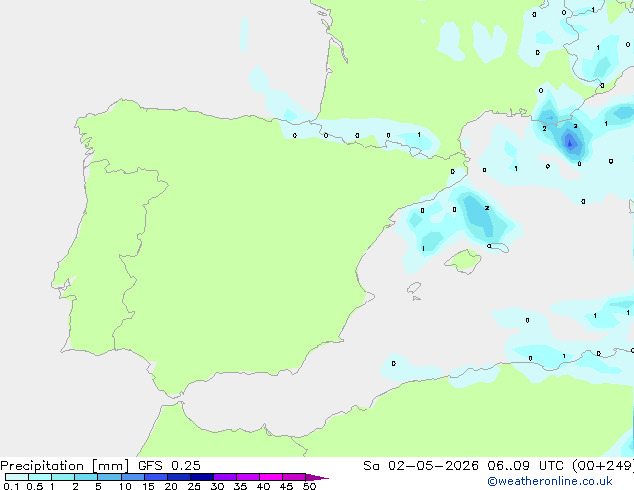634x490 pixels.
Task: Click the 30–35 mm purple legend swatch
Action: click(x=225, y=477)
